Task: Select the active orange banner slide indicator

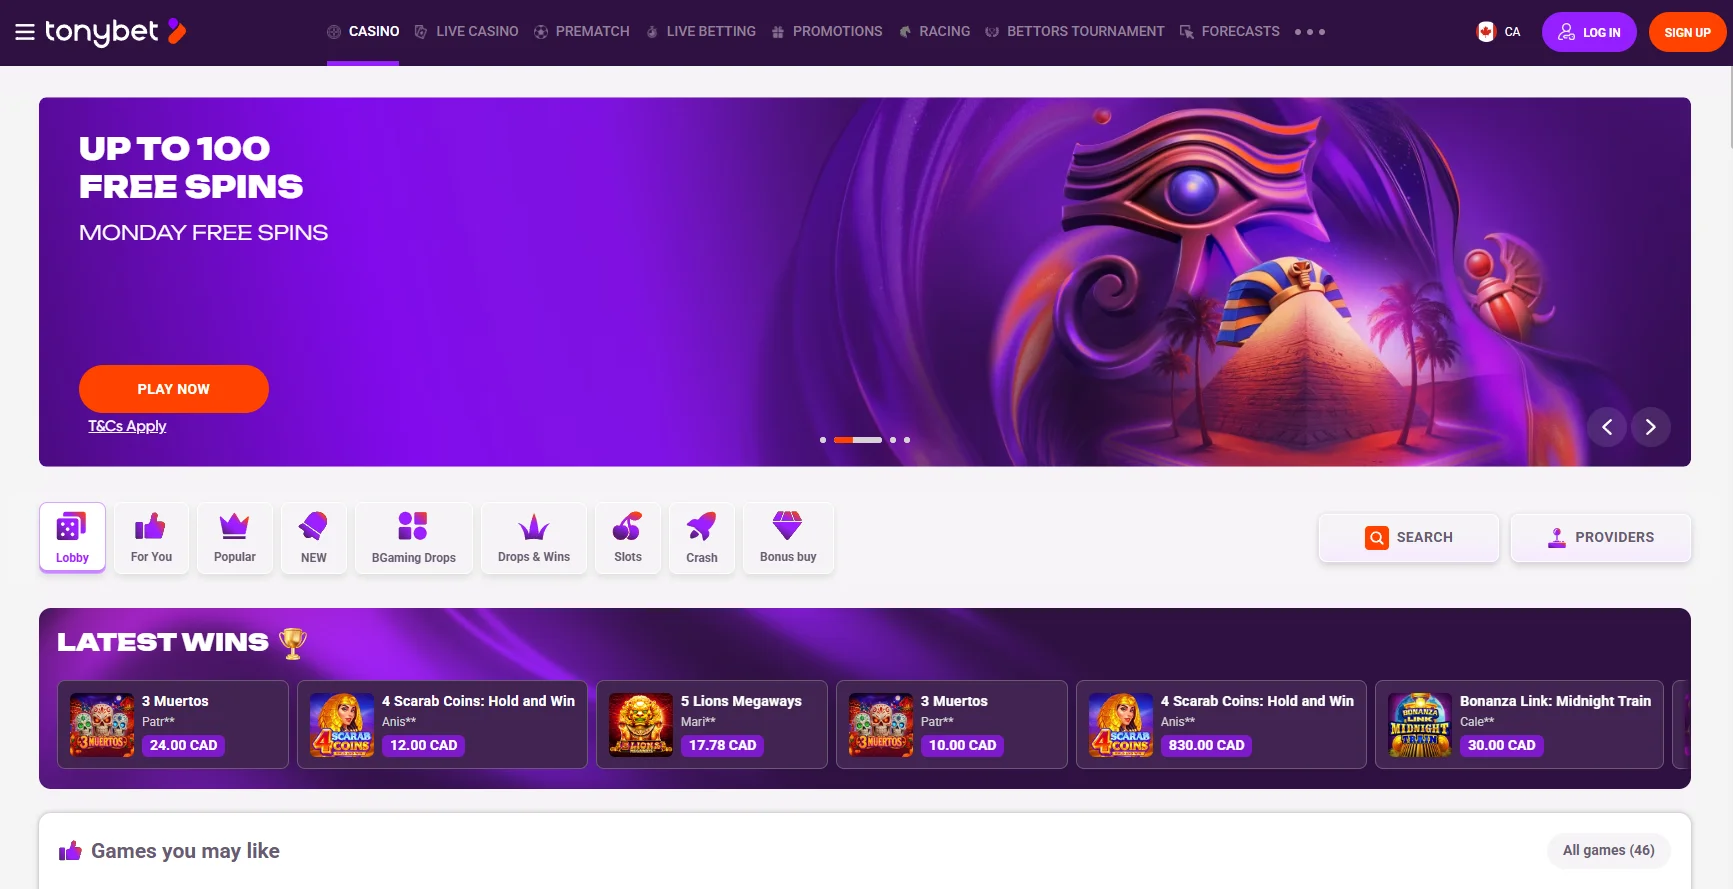Action: [x=858, y=440]
